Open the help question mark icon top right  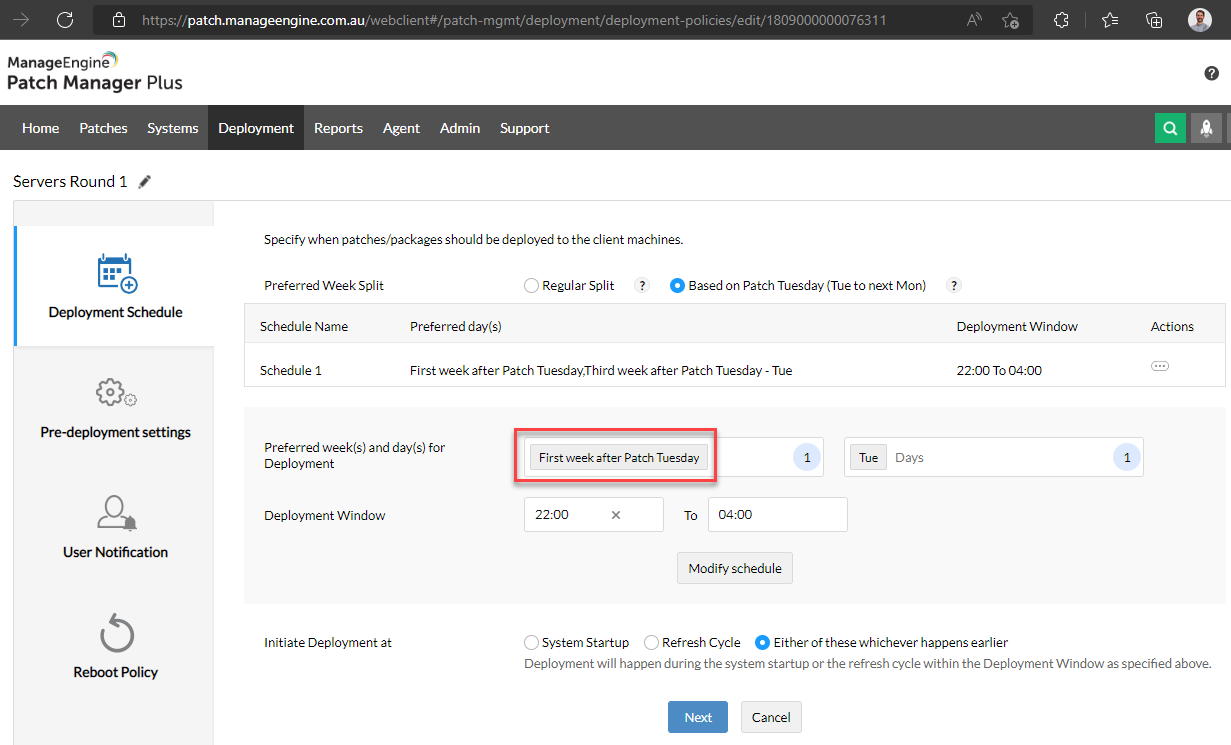(x=1211, y=73)
